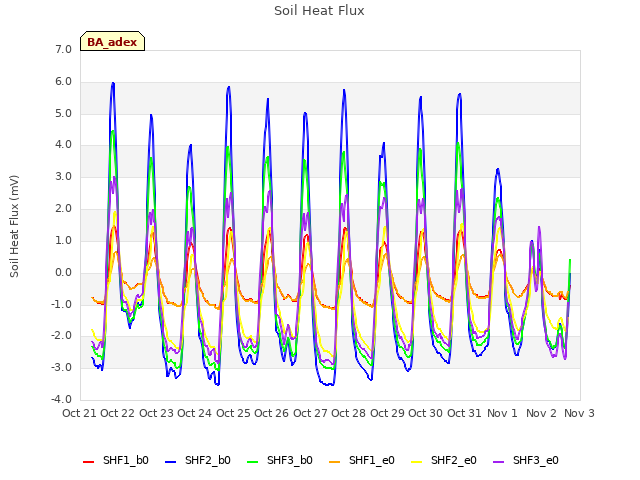Click the Oct 22 x-axis tick label

tap(118, 413)
